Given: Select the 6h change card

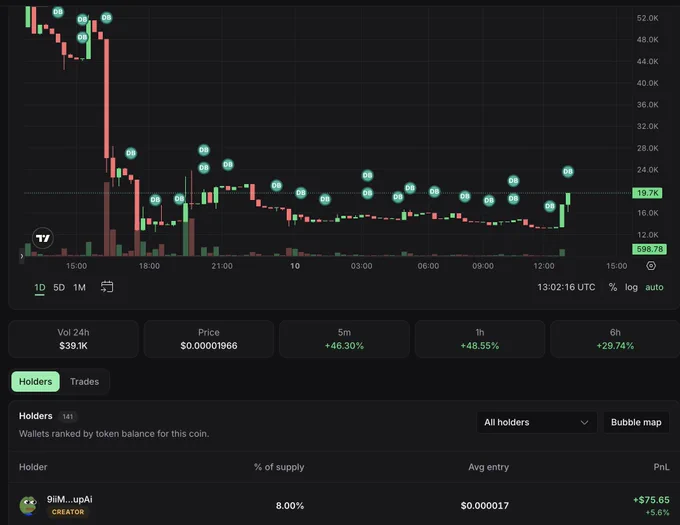Looking at the screenshot, I should 615,339.
